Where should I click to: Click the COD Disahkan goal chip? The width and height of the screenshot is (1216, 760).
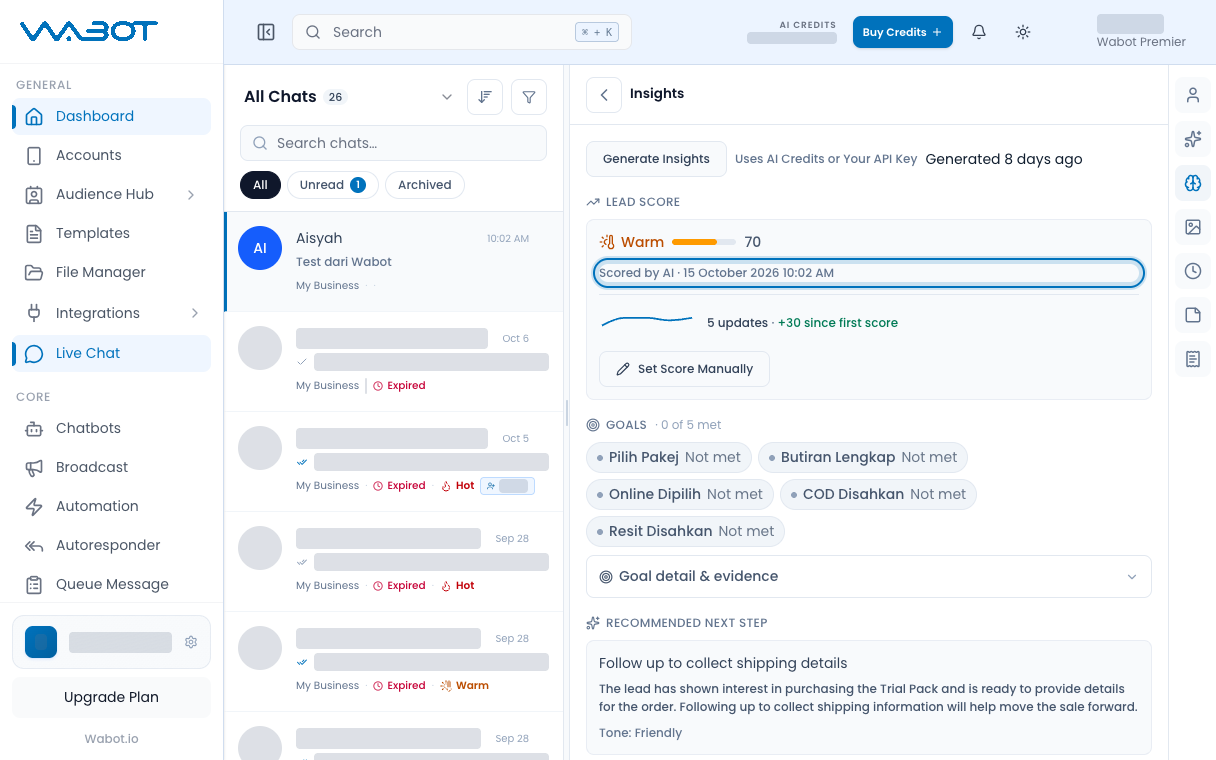point(877,494)
